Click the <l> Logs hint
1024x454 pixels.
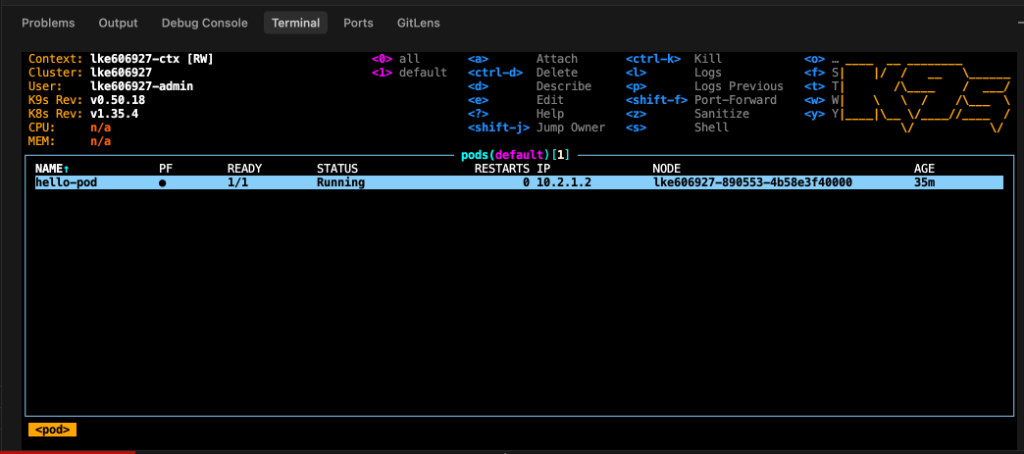point(674,73)
